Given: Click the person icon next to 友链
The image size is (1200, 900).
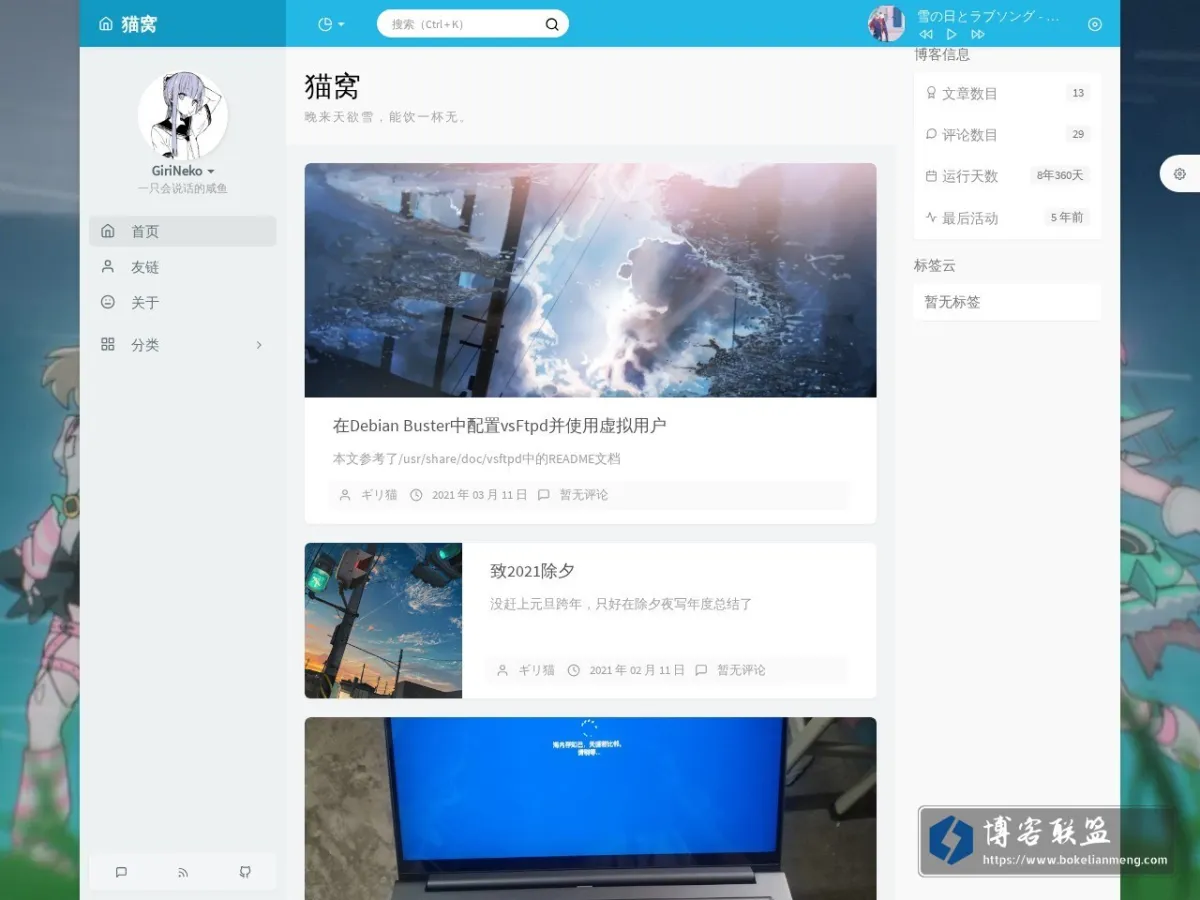Looking at the screenshot, I should point(108,267).
